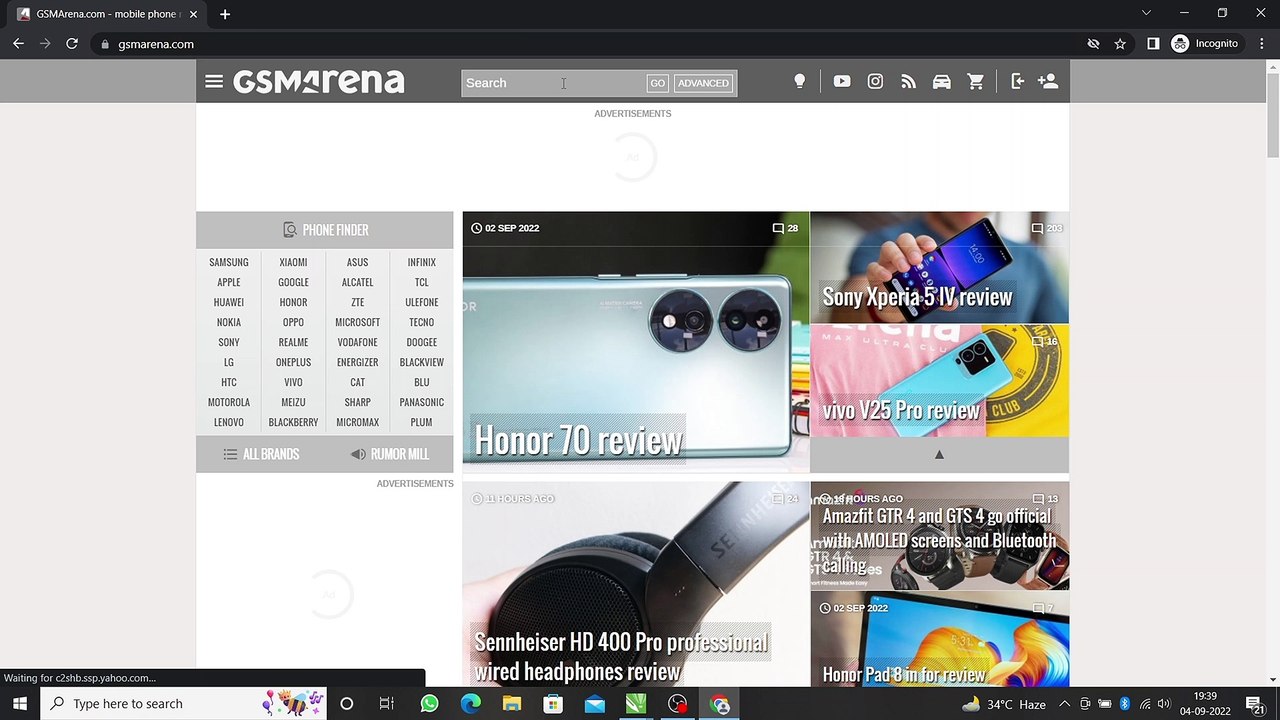This screenshot has height=720, width=1280.
Task: Open the Windows Start menu
Action: point(19,704)
